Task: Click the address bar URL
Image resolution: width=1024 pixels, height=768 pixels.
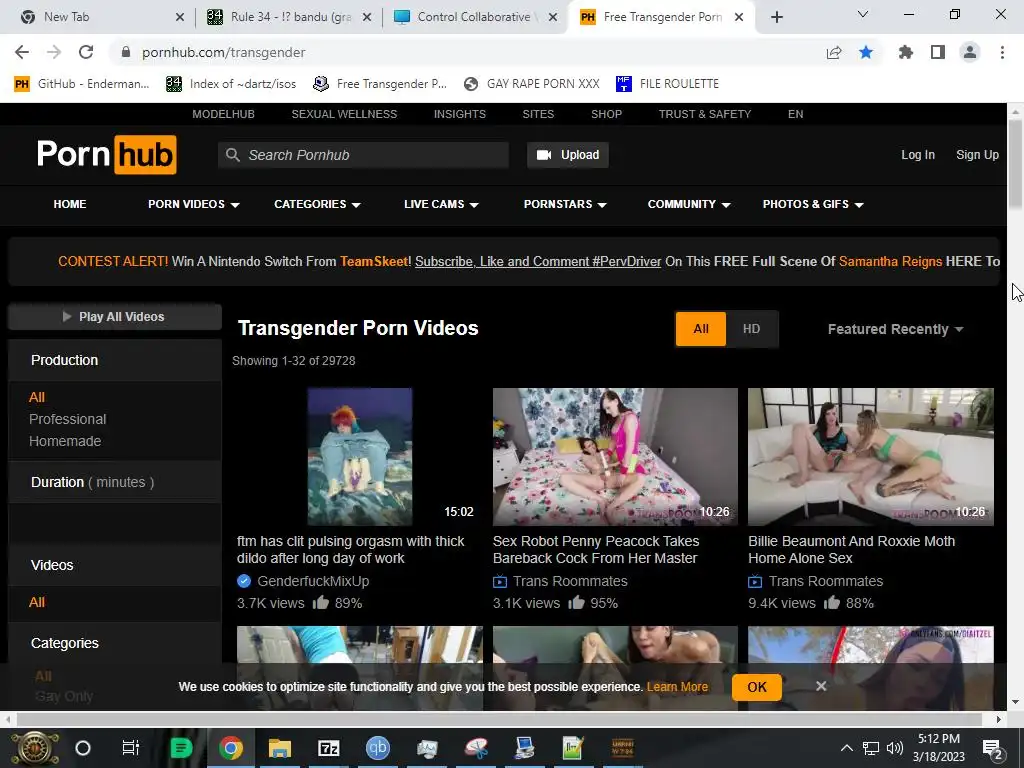Action: coord(223,52)
